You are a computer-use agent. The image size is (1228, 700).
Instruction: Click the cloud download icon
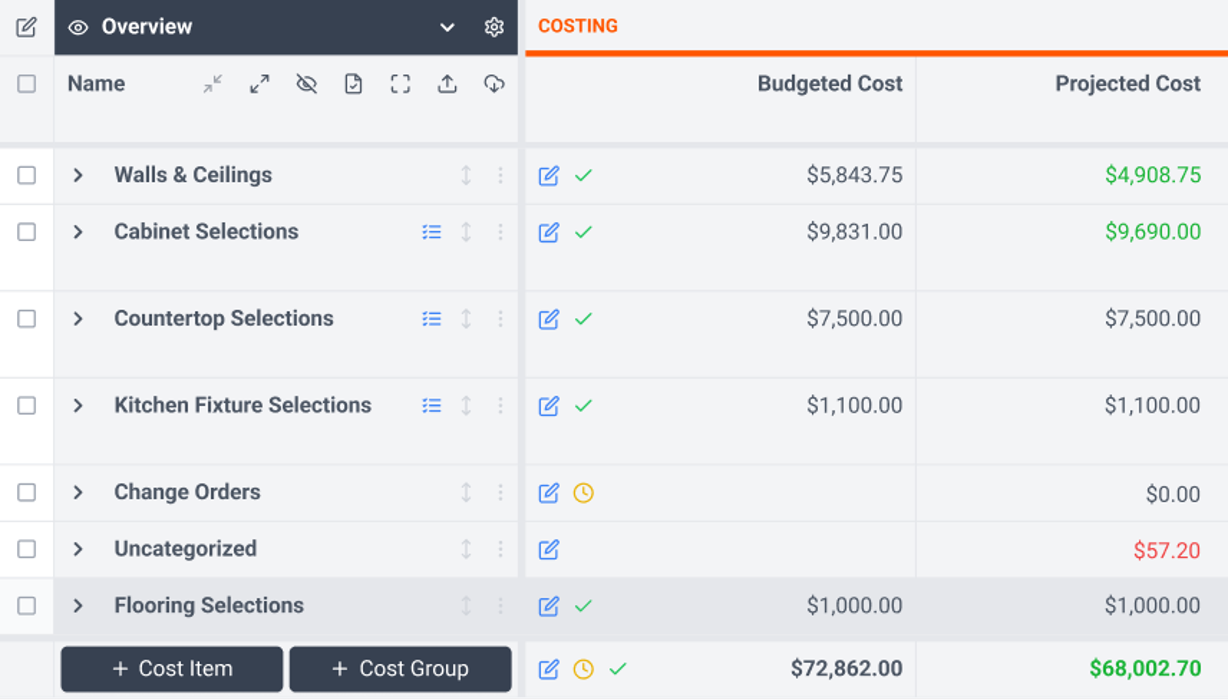click(494, 85)
